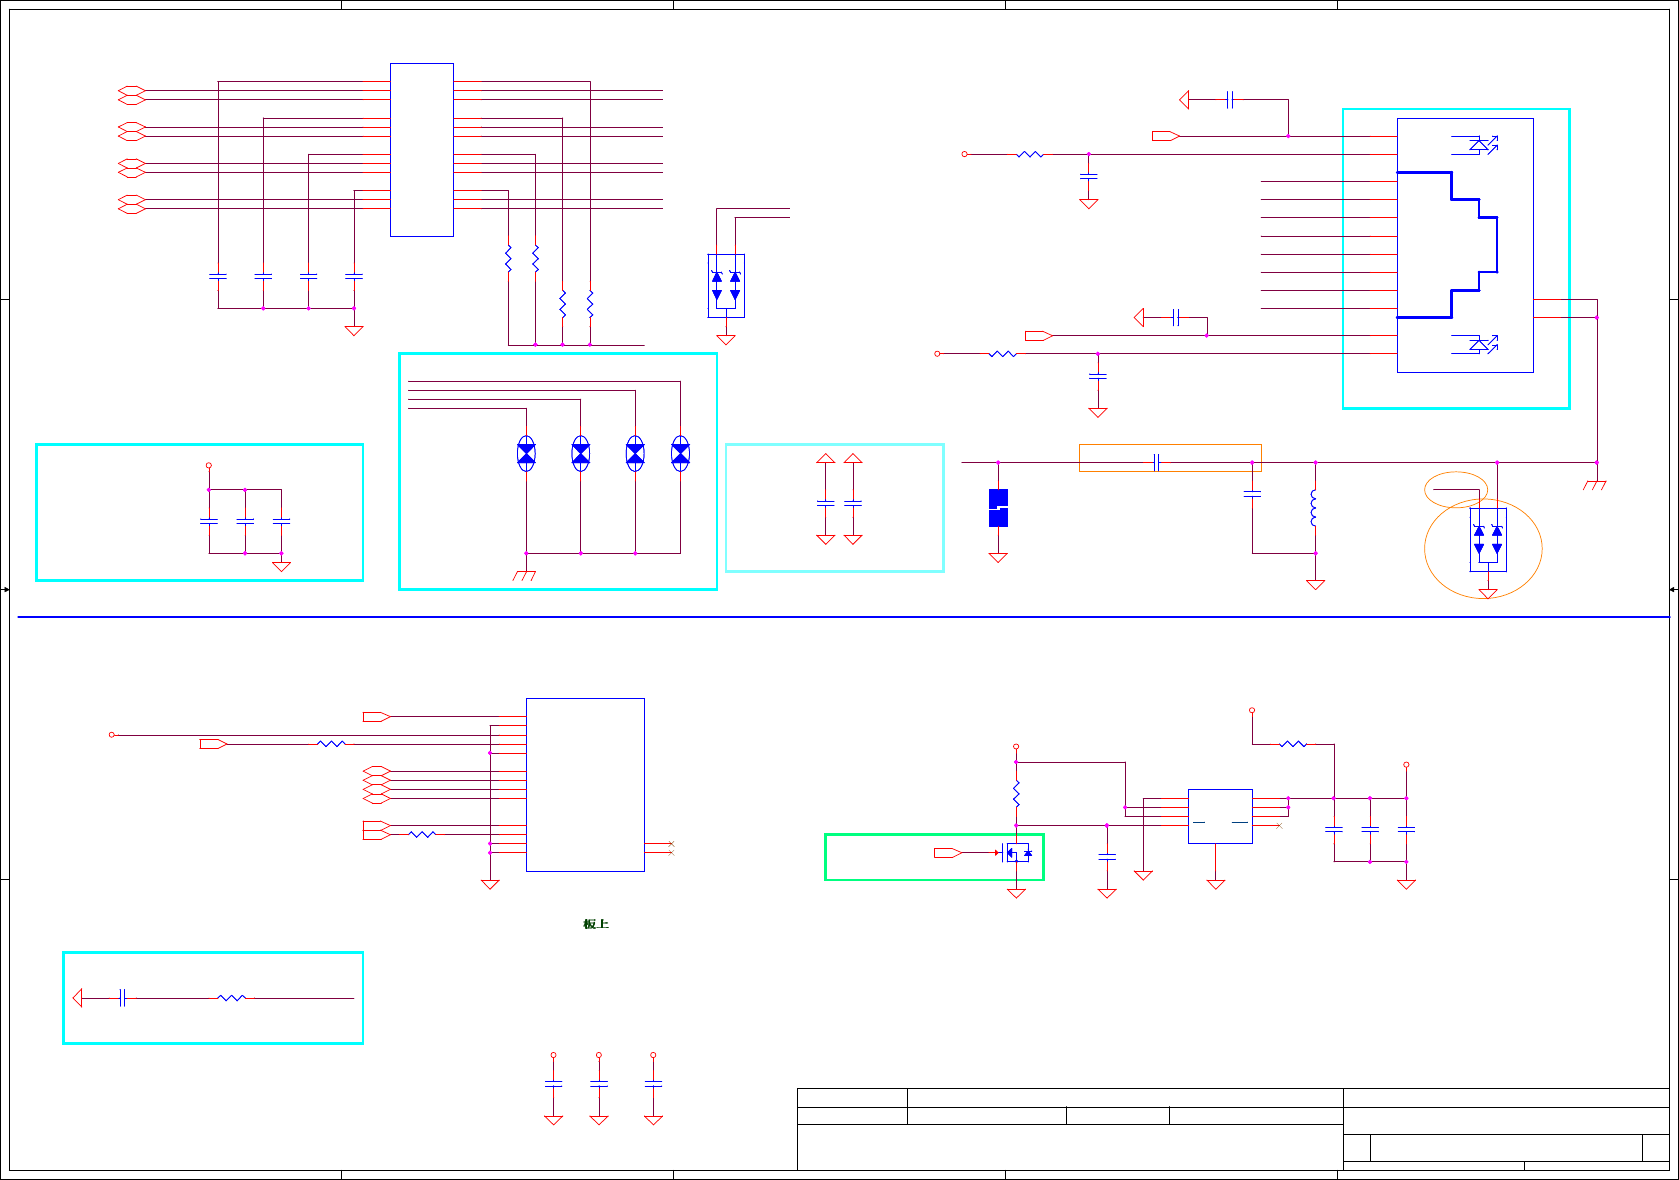Select the MOSFET symbol in the green box
1679x1180 pixels.
(x=1016, y=853)
